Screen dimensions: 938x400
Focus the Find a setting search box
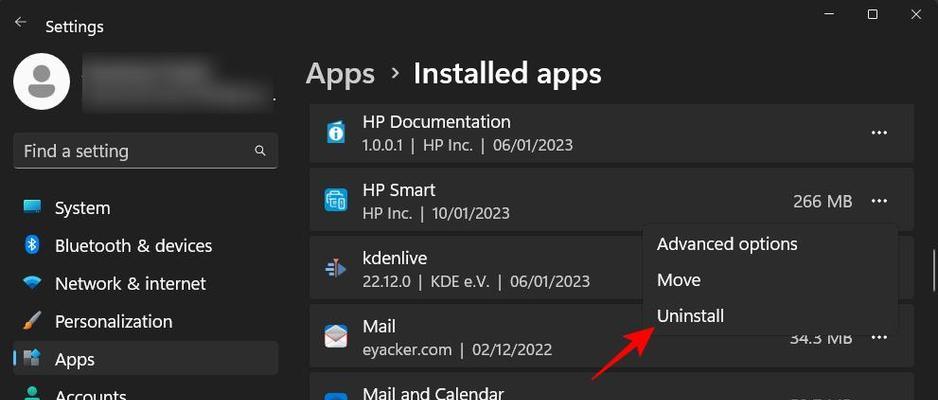click(x=145, y=151)
